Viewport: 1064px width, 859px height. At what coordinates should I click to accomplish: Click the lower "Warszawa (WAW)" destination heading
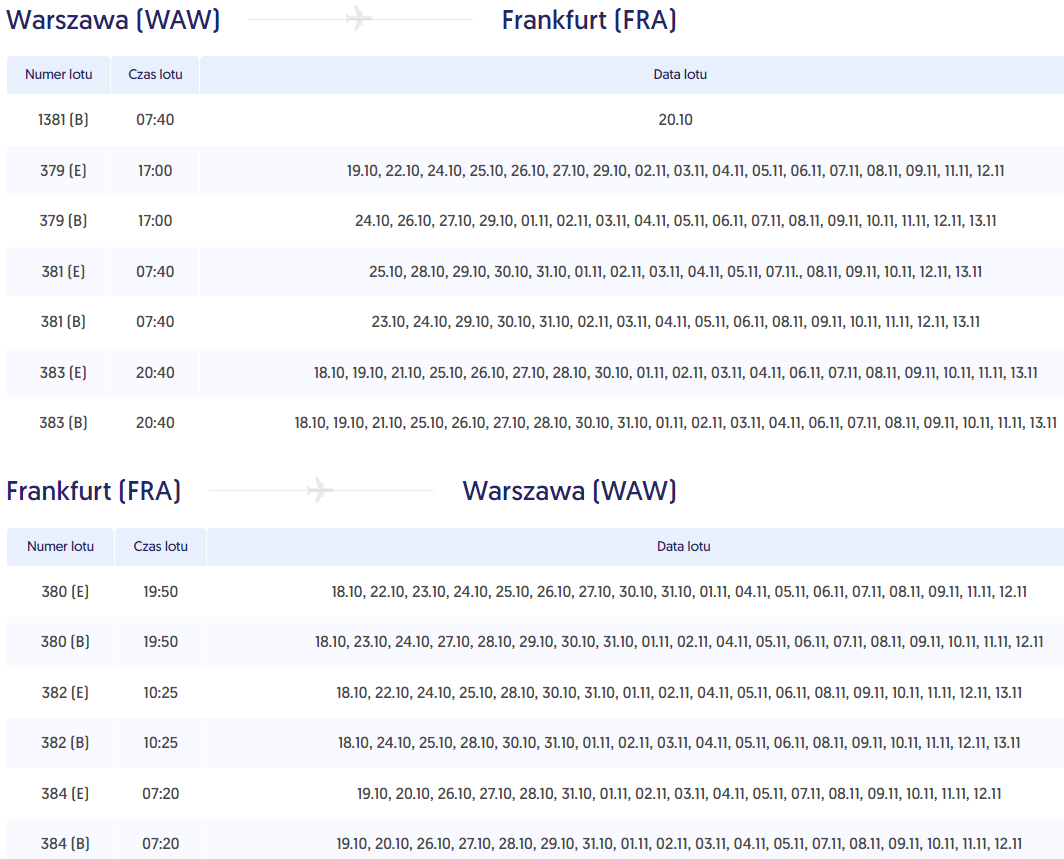point(569,491)
